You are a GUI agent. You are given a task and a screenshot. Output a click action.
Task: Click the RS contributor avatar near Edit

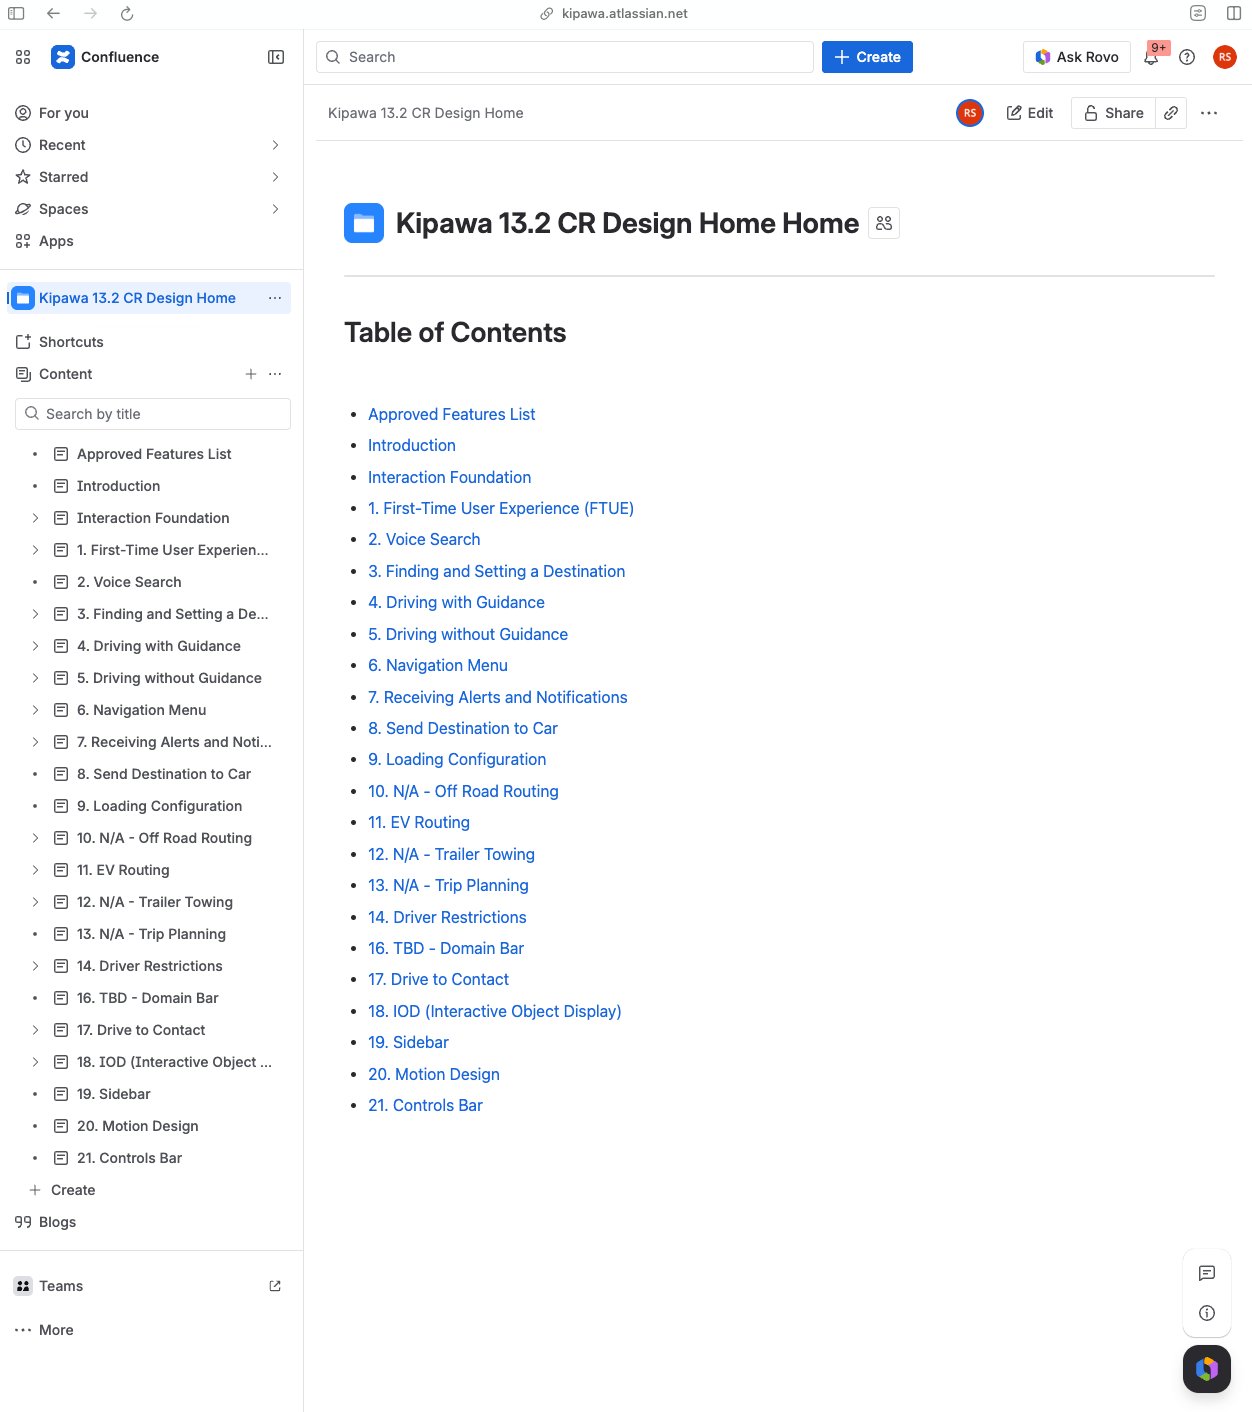pyautogui.click(x=969, y=113)
